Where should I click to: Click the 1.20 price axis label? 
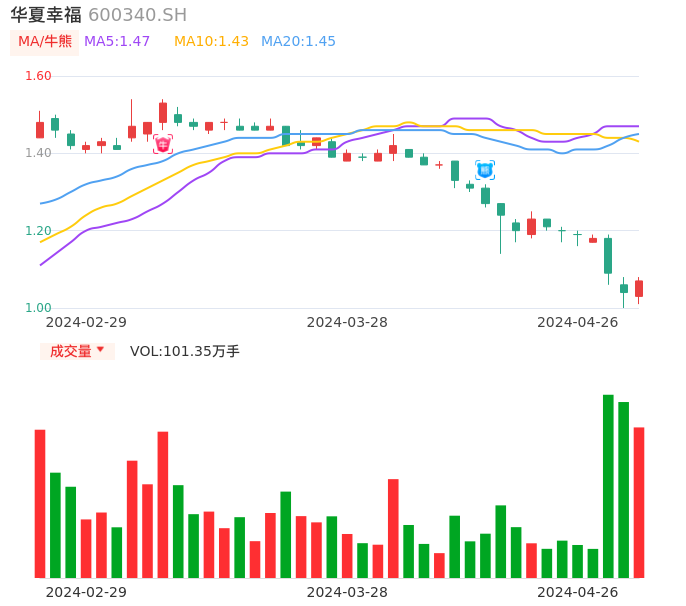38,231
